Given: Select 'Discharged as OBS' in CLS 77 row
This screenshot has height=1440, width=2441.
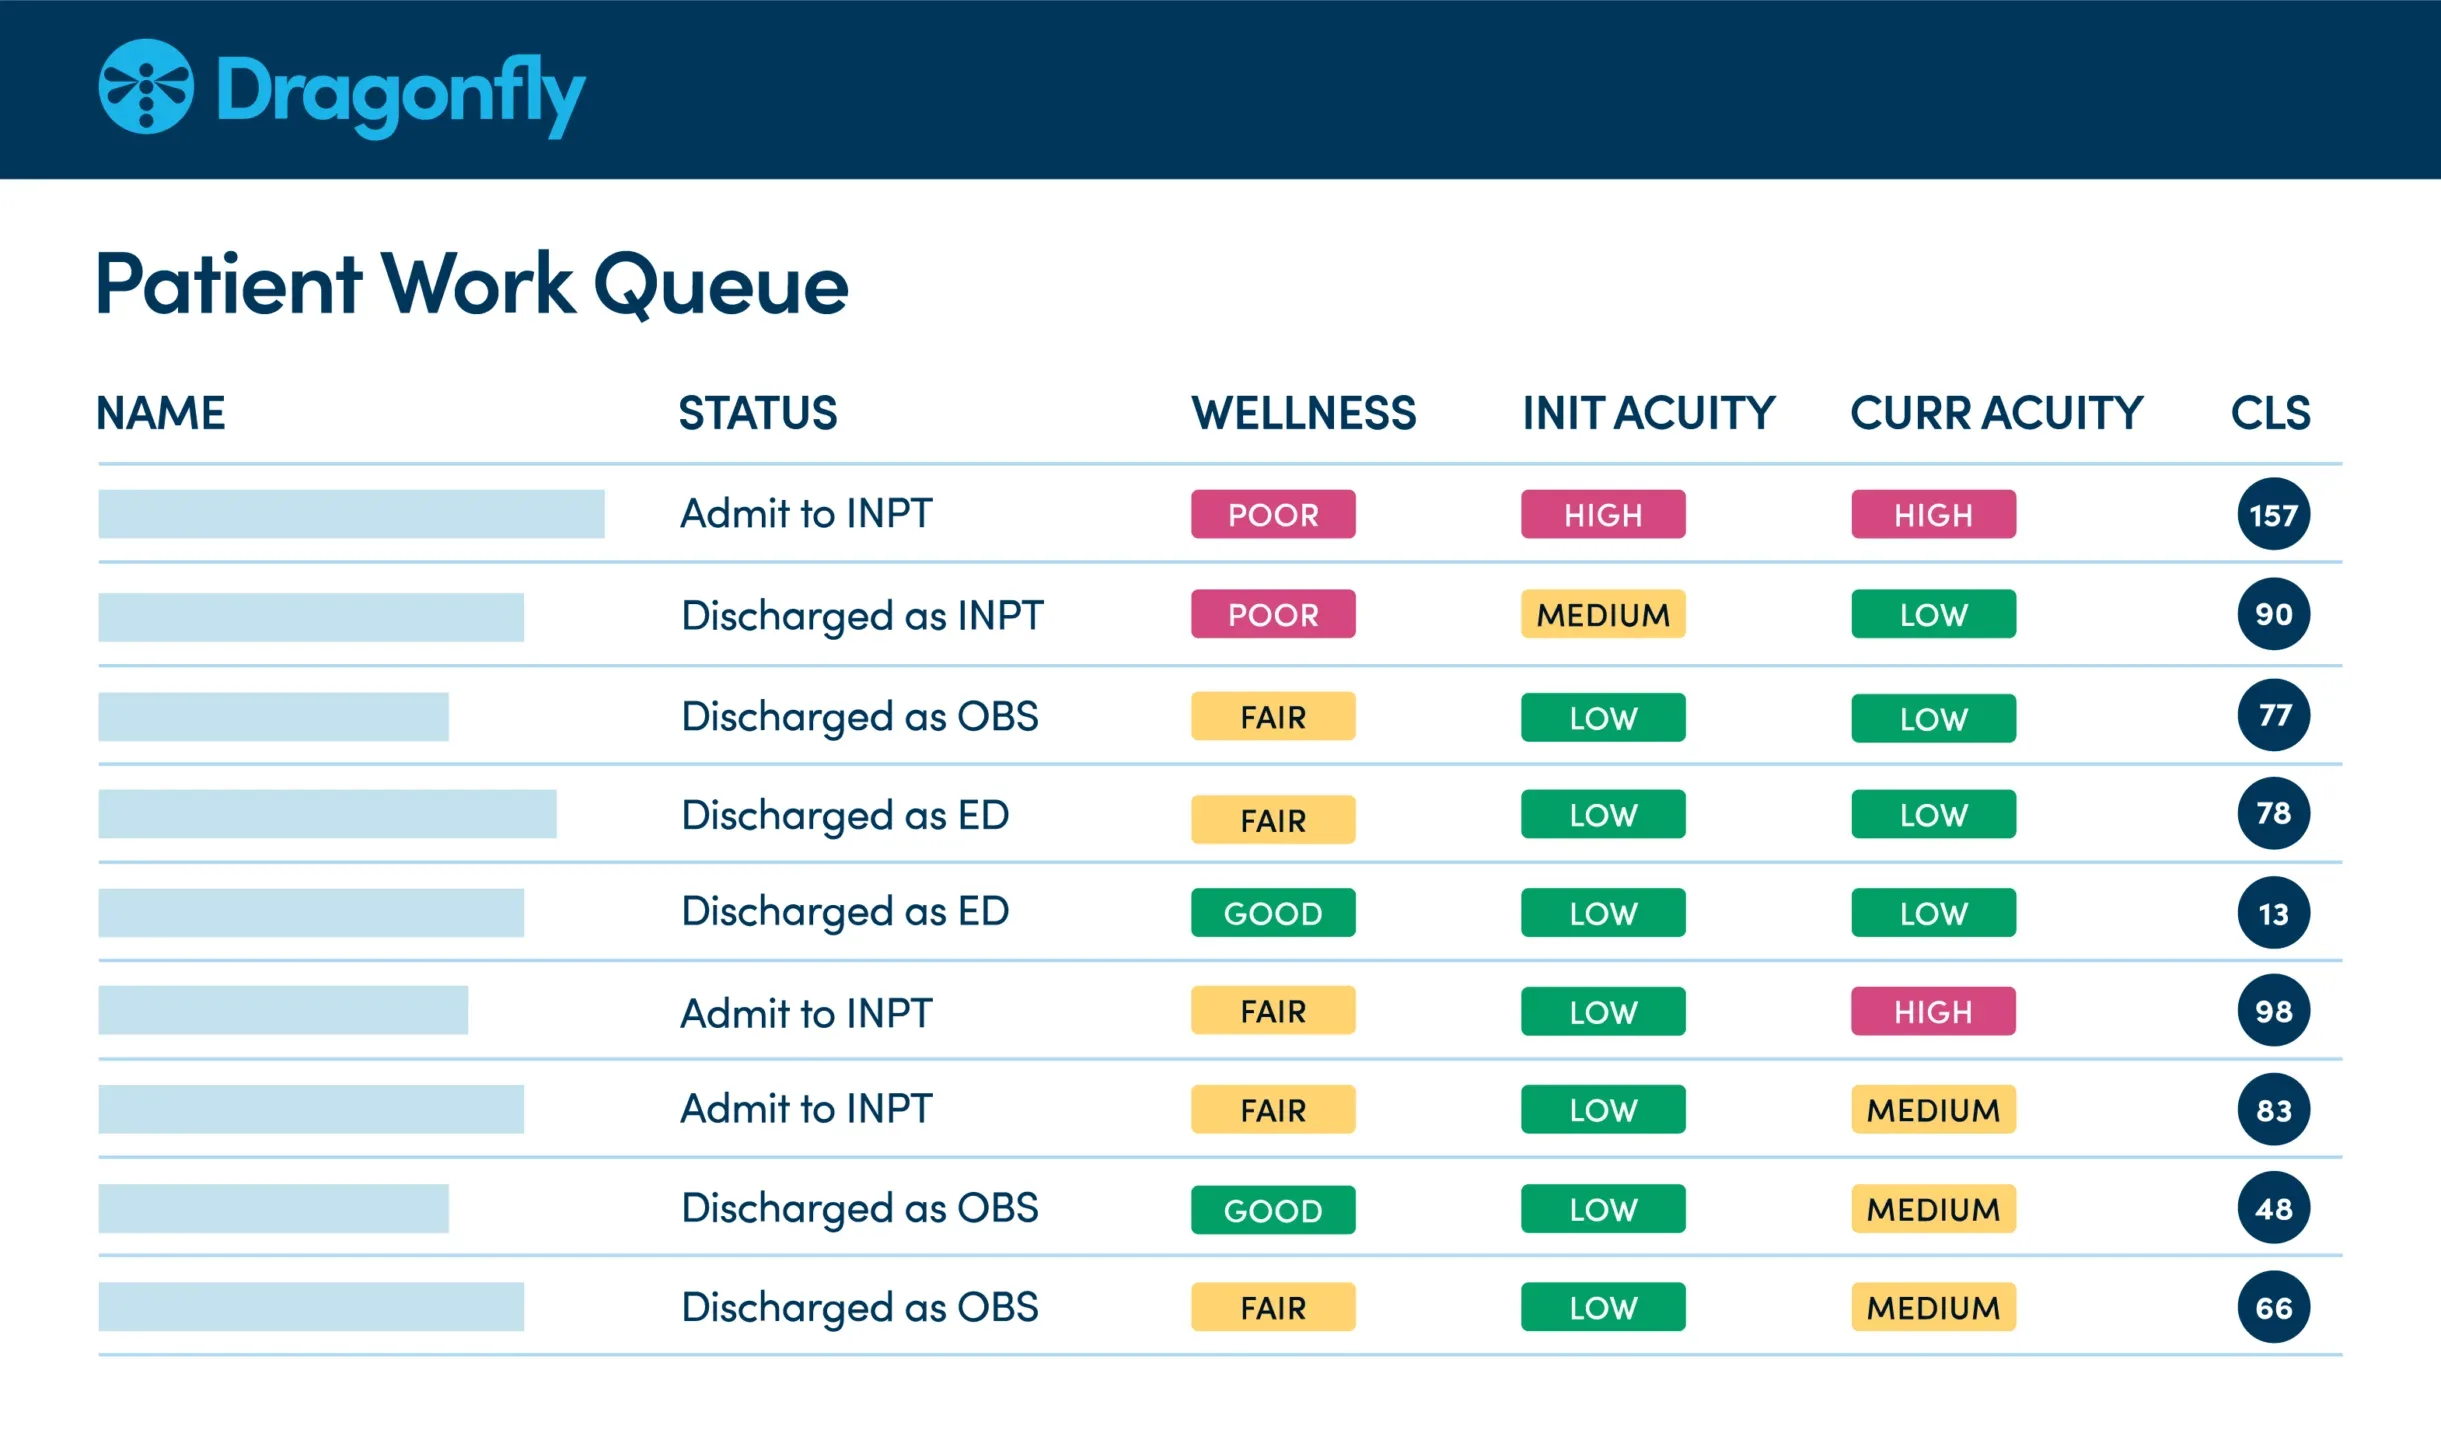Looking at the screenshot, I should 860,717.
